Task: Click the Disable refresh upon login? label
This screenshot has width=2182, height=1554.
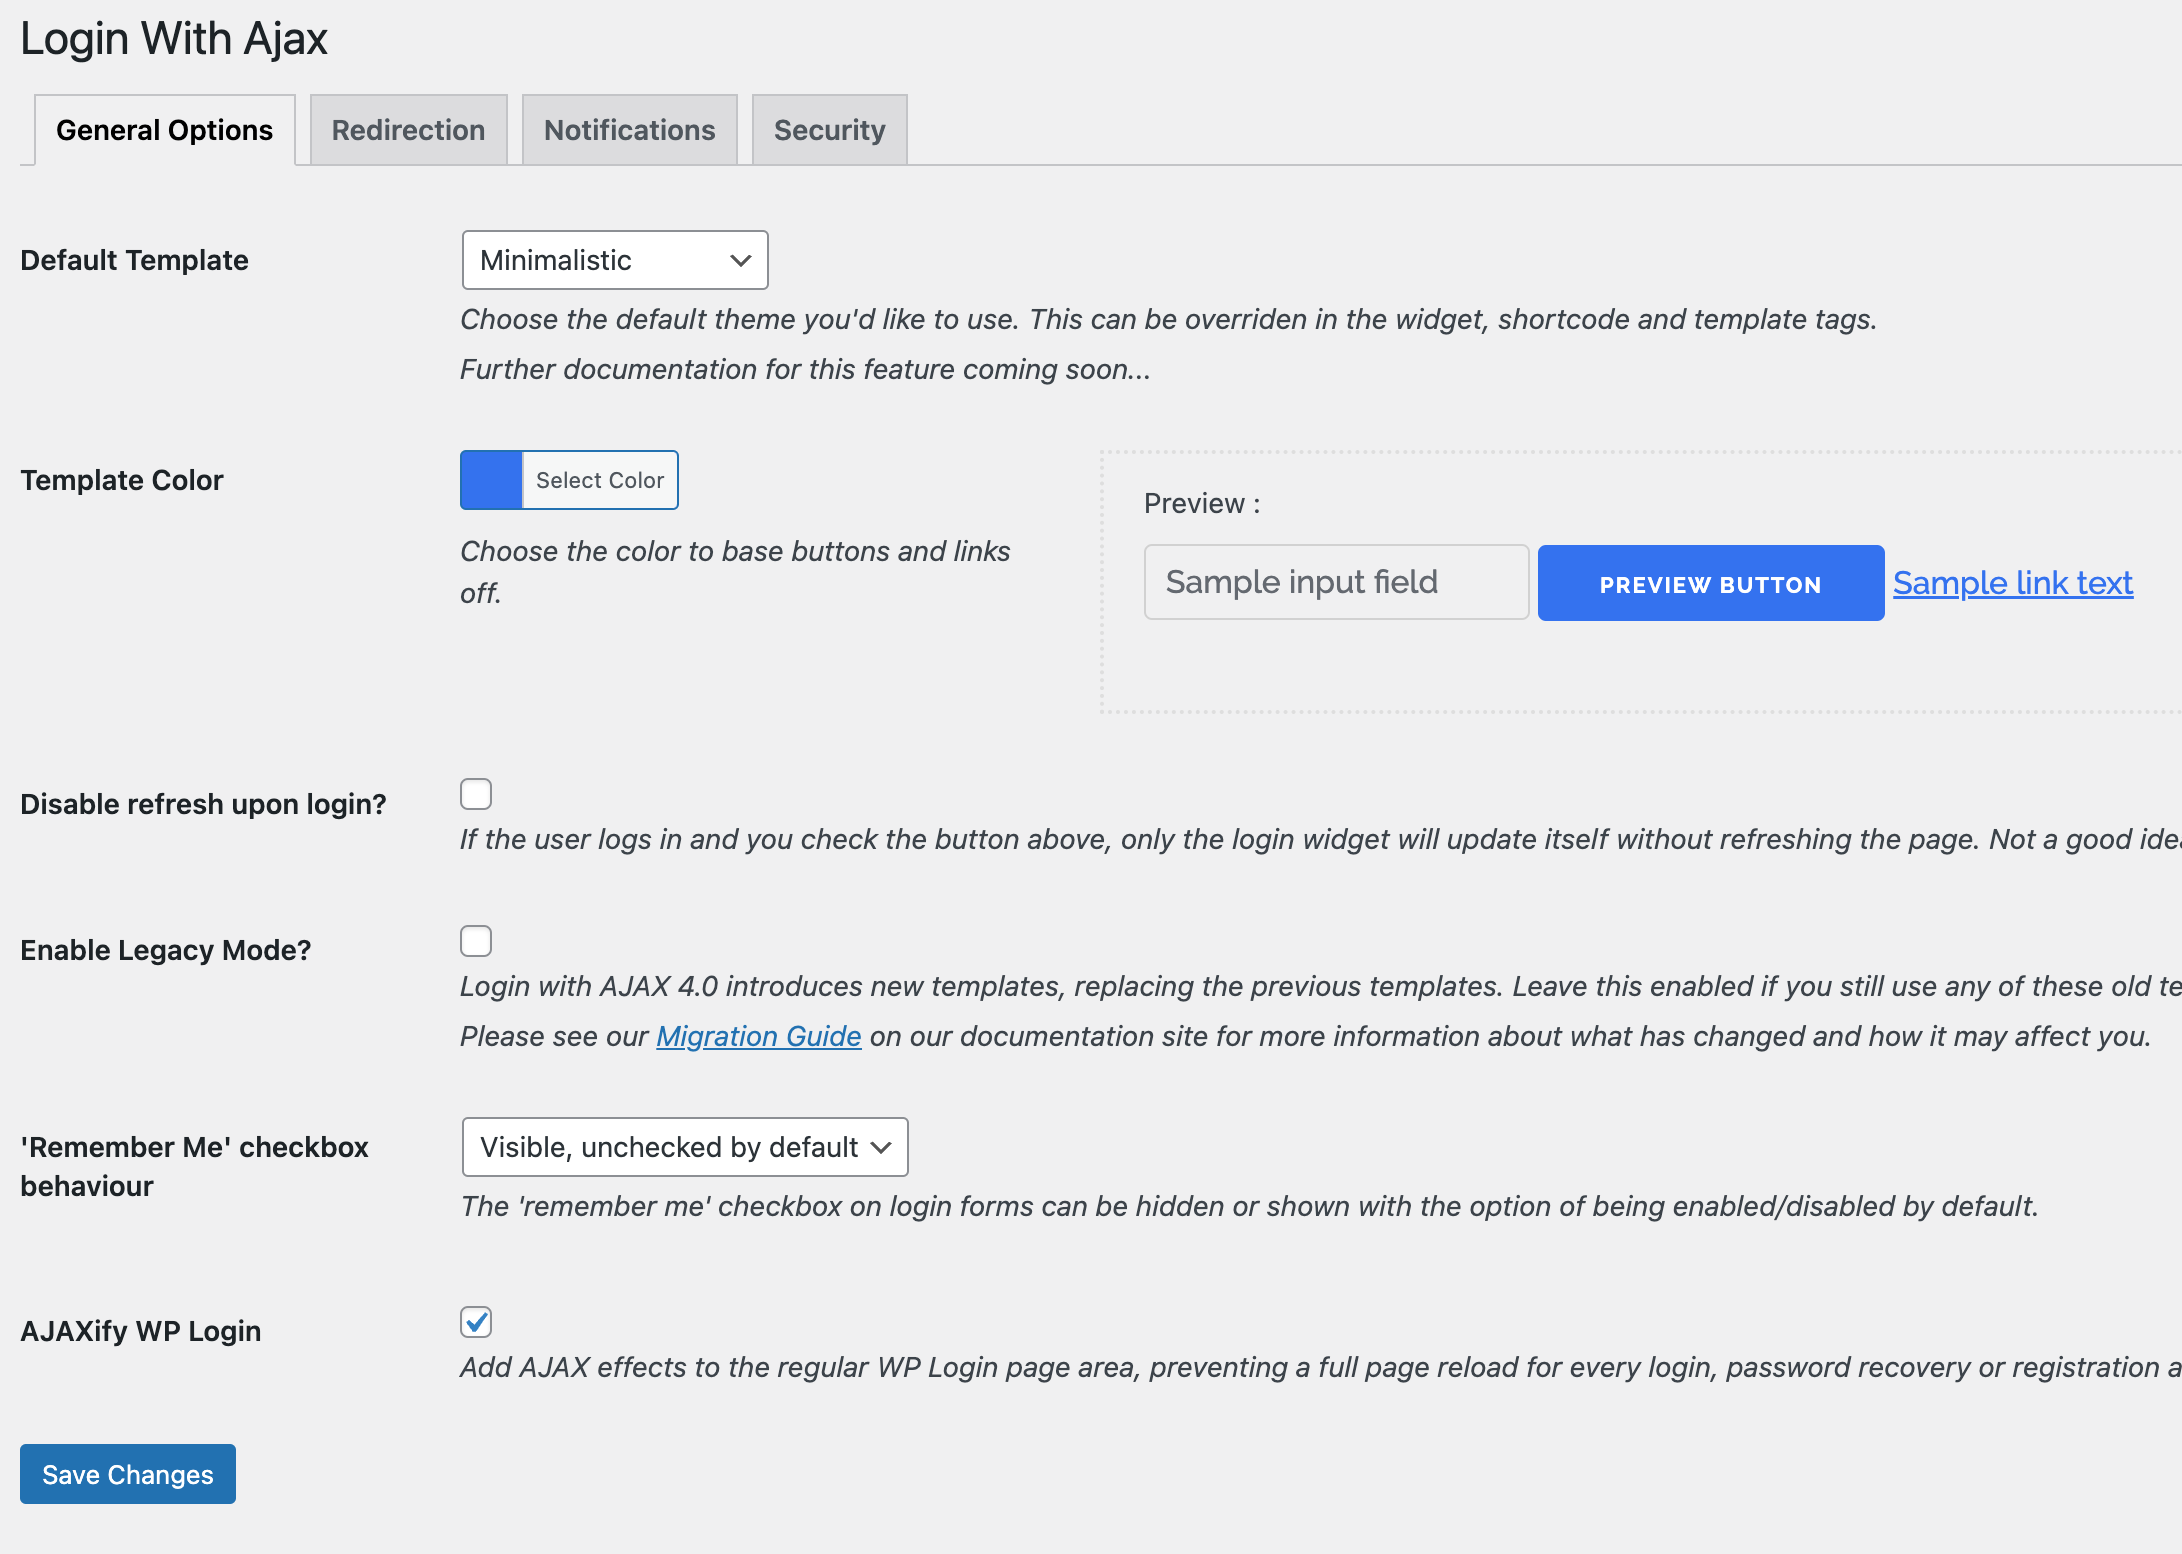Action: click(x=203, y=804)
